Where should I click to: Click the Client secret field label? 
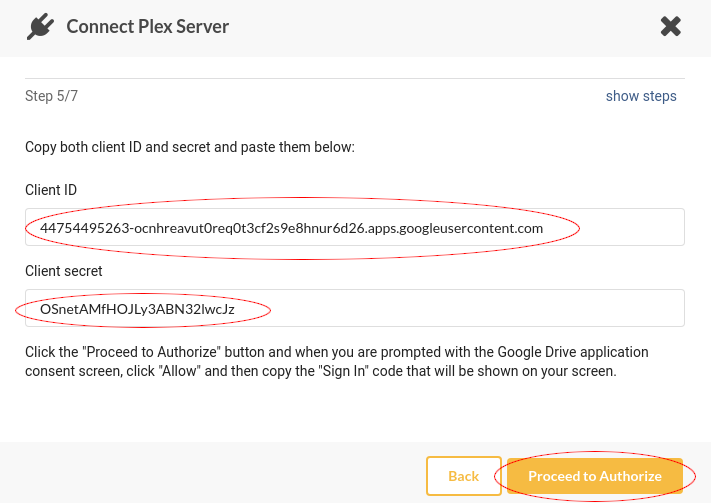pos(63,271)
